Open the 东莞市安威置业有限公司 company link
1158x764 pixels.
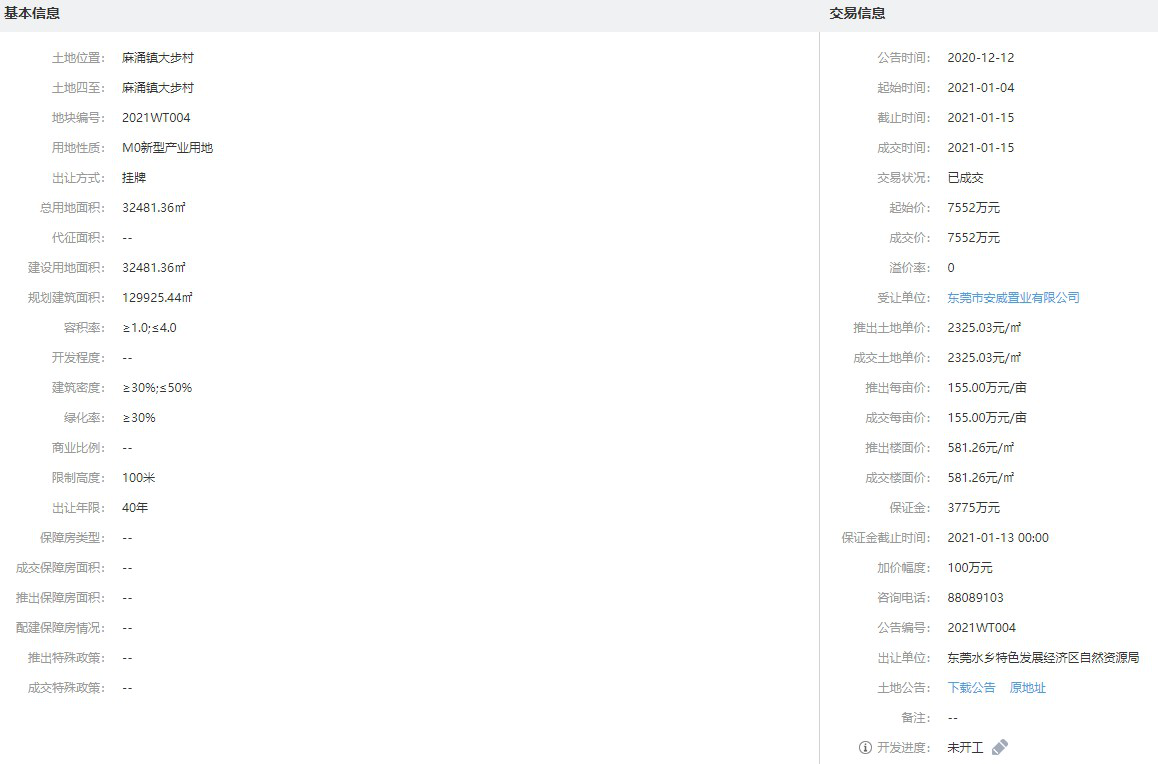pos(1013,298)
